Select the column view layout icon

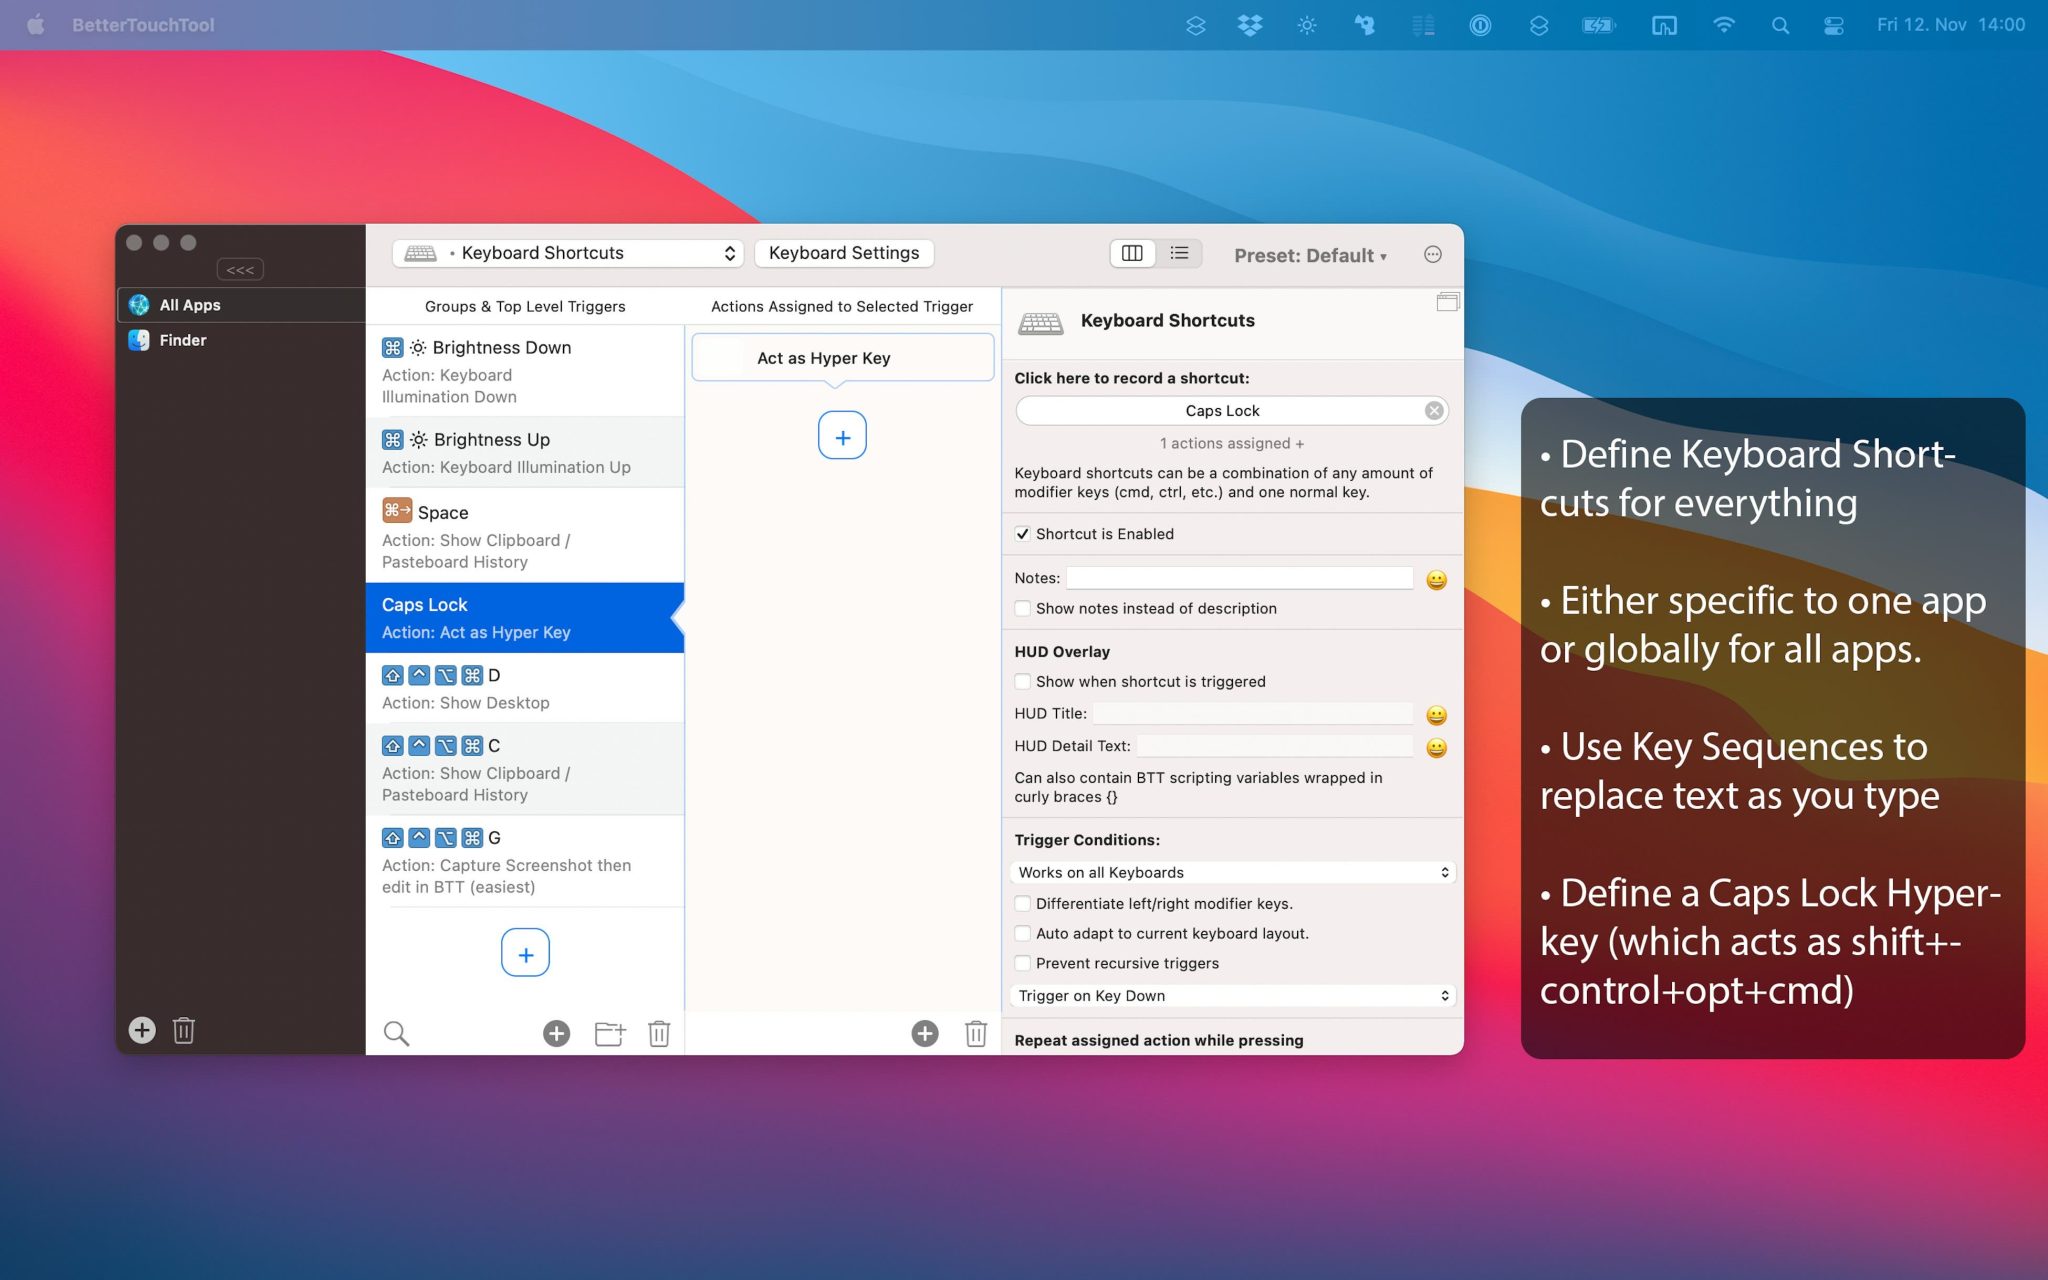[1131, 253]
